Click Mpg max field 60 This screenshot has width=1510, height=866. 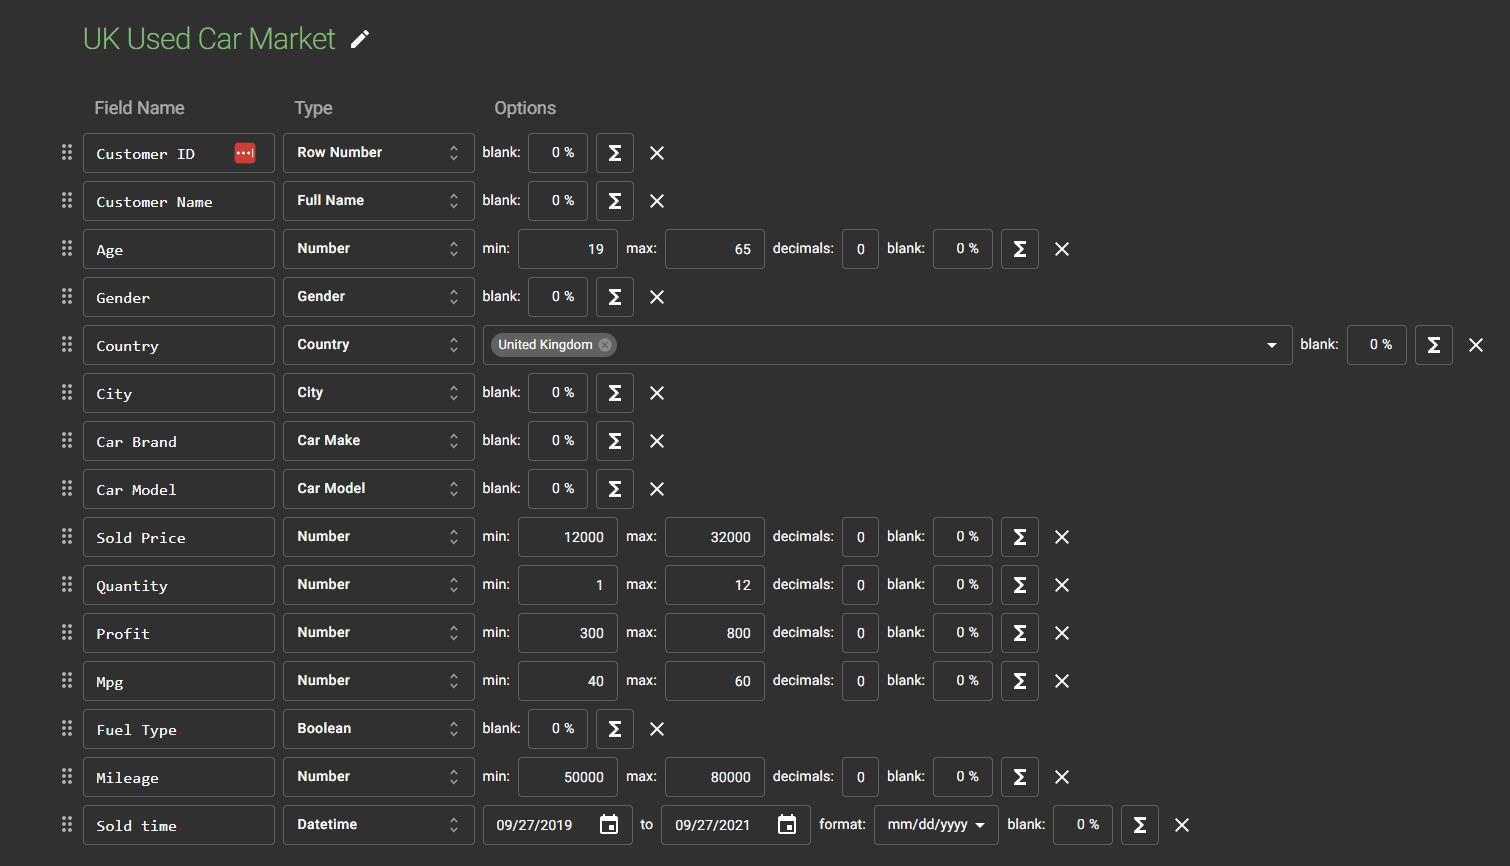pos(715,681)
